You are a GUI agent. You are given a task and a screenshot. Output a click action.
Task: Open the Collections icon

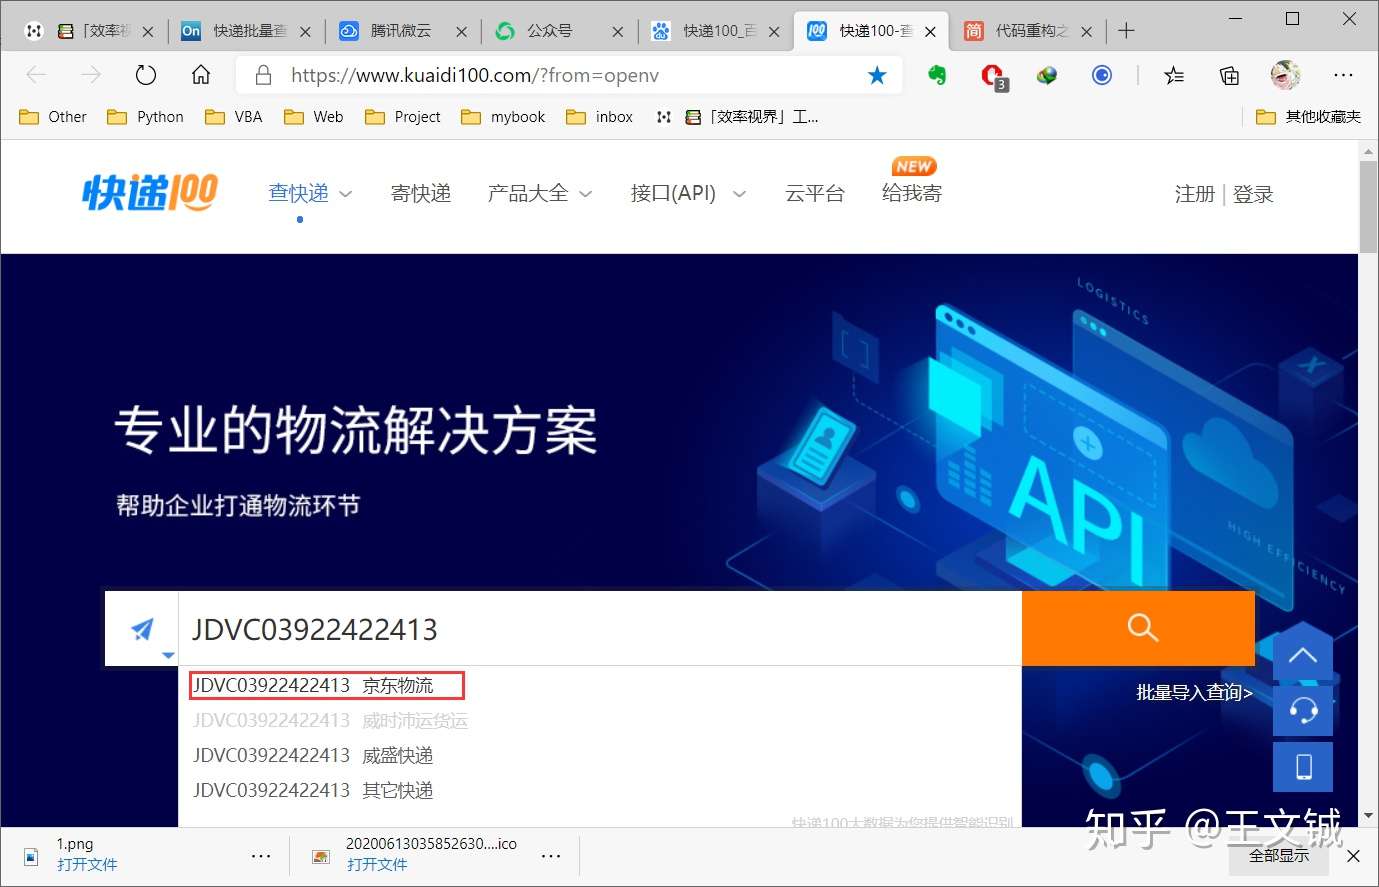tap(1229, 75)
